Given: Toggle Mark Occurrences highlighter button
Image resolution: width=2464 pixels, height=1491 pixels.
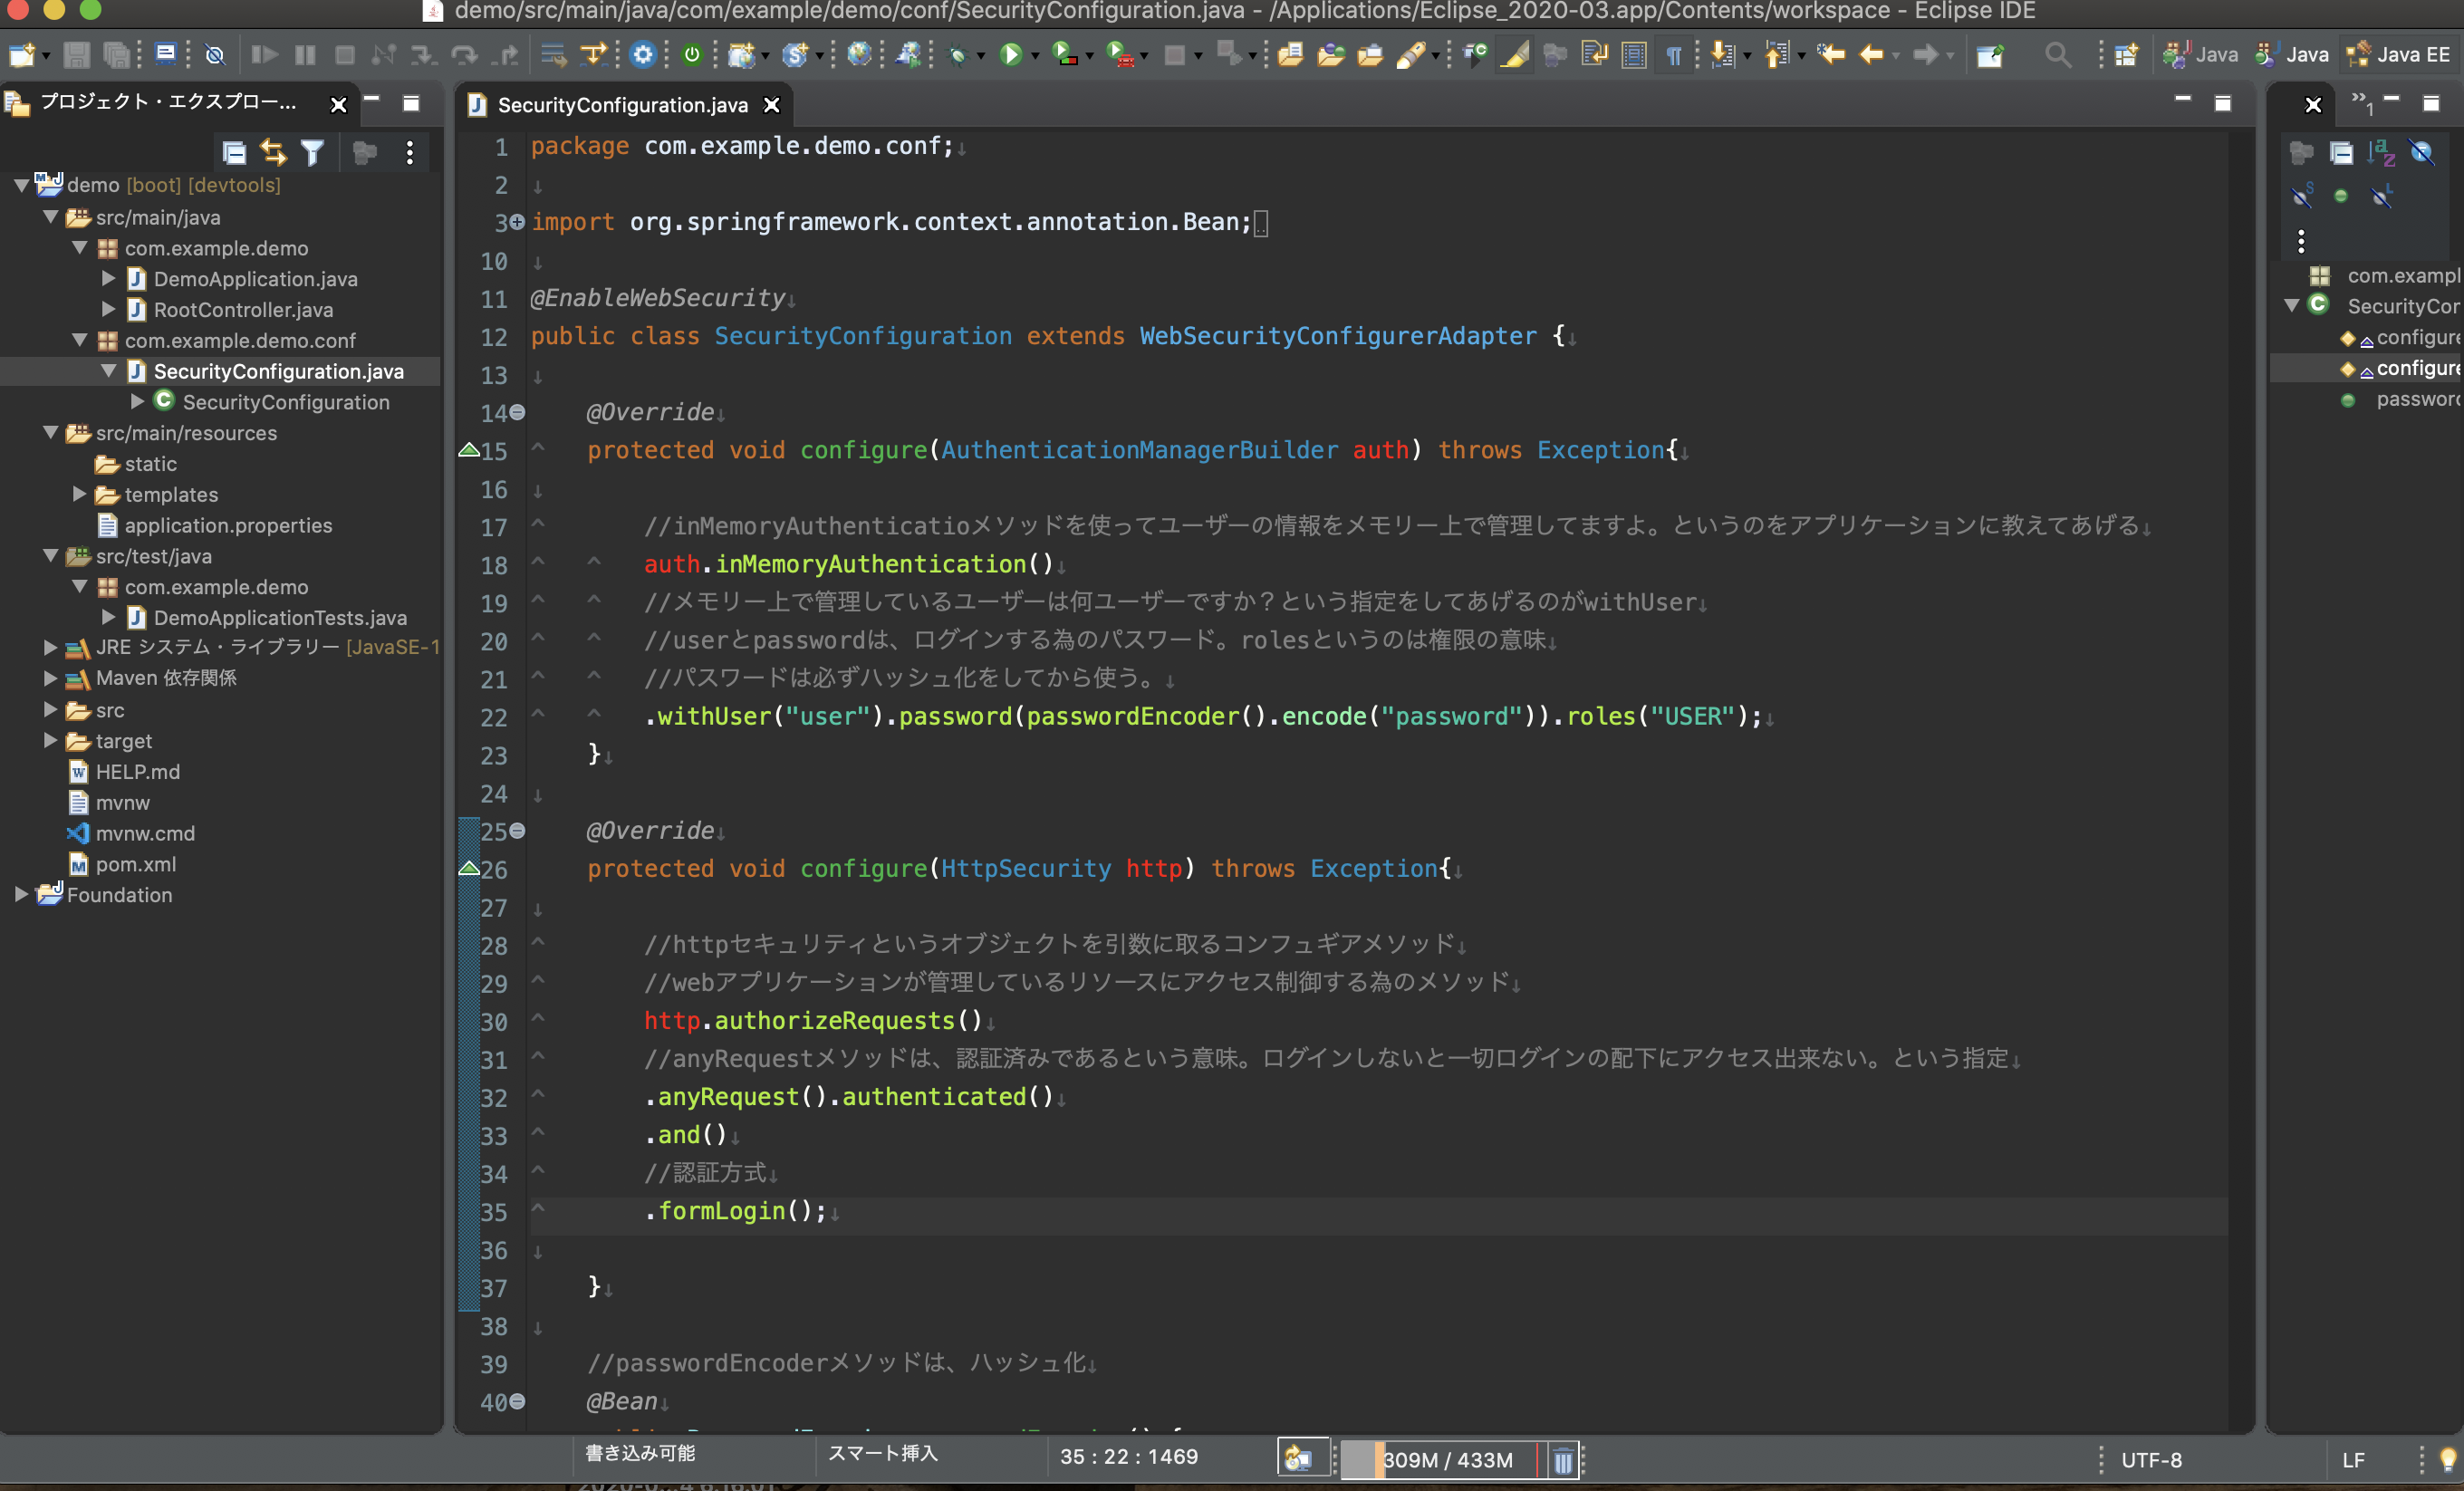Looking at the screenshot, I should coord(1515,55).
